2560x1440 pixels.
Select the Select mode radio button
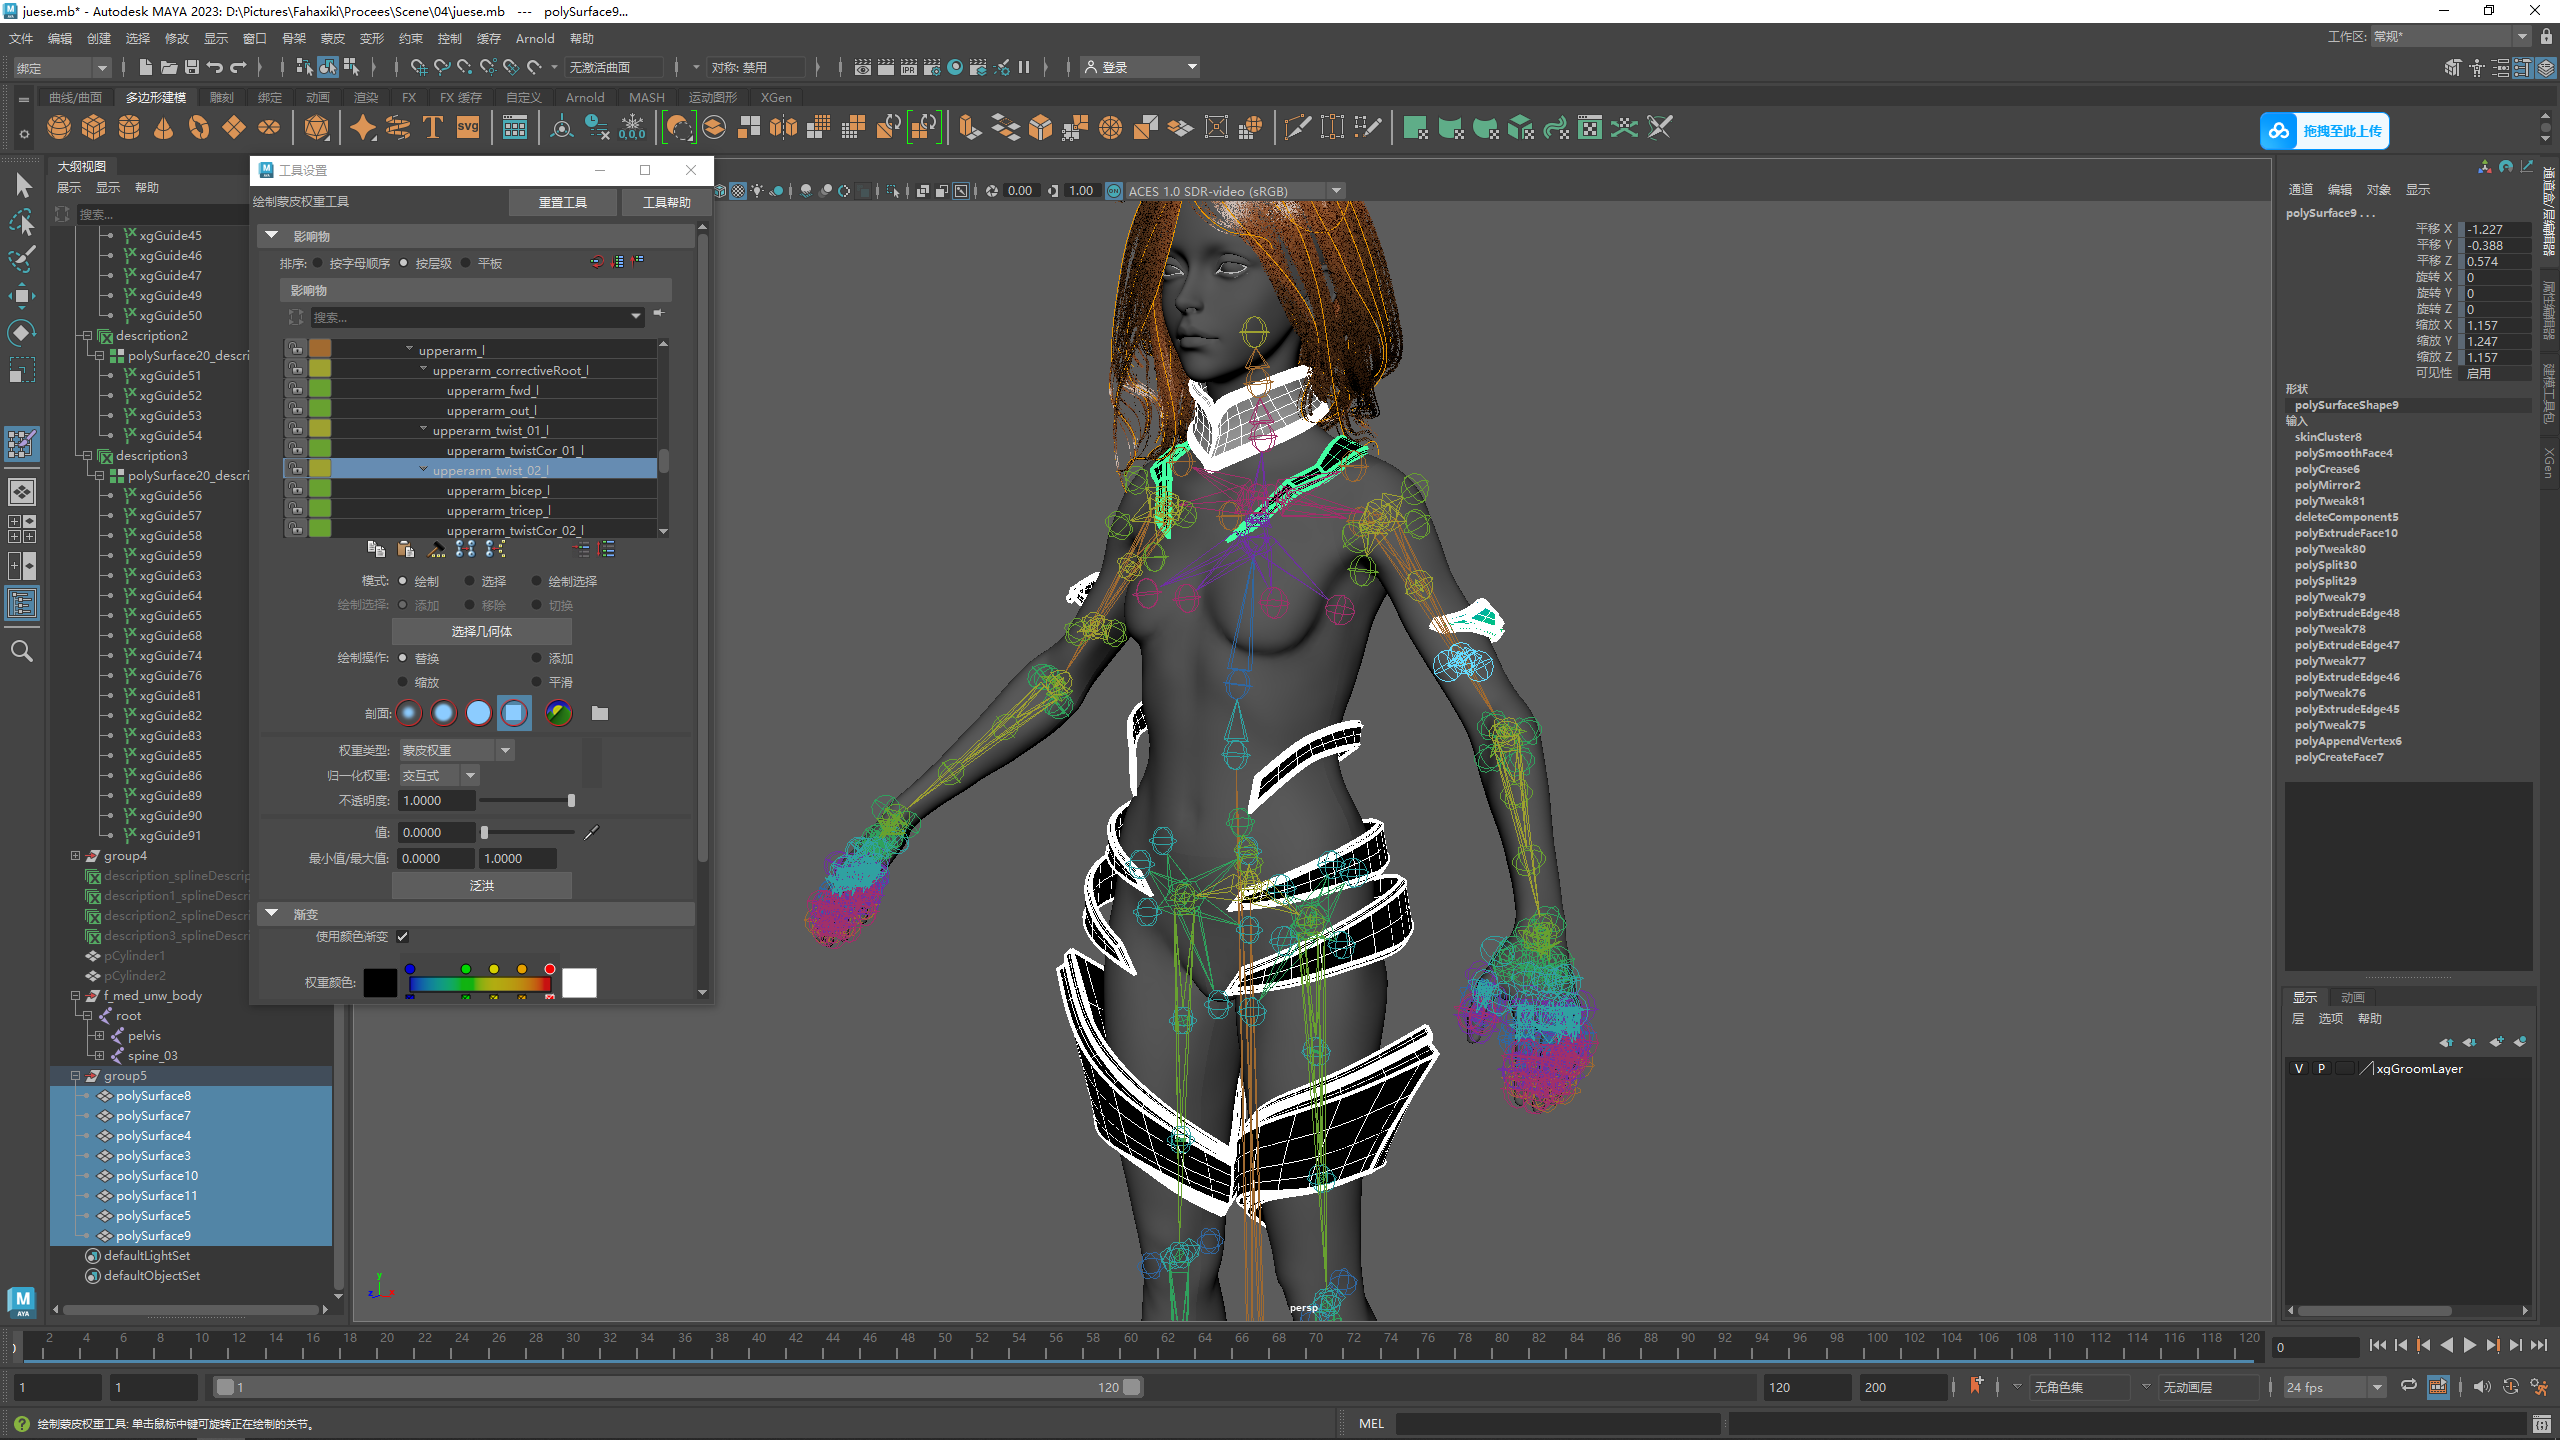pyautogui.click(x=469, y=581)
